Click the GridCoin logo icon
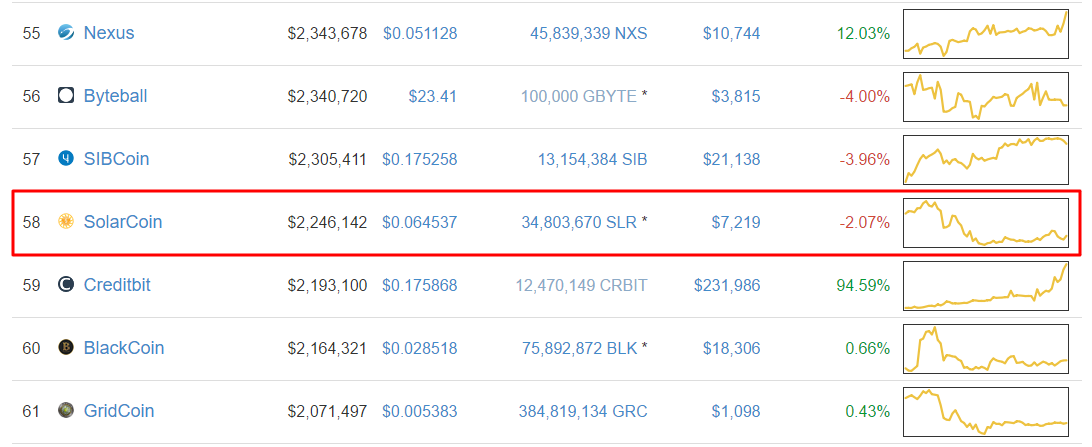Image resolution: width=1092 pixels, height=447 pixels. [x=65, y=411]
